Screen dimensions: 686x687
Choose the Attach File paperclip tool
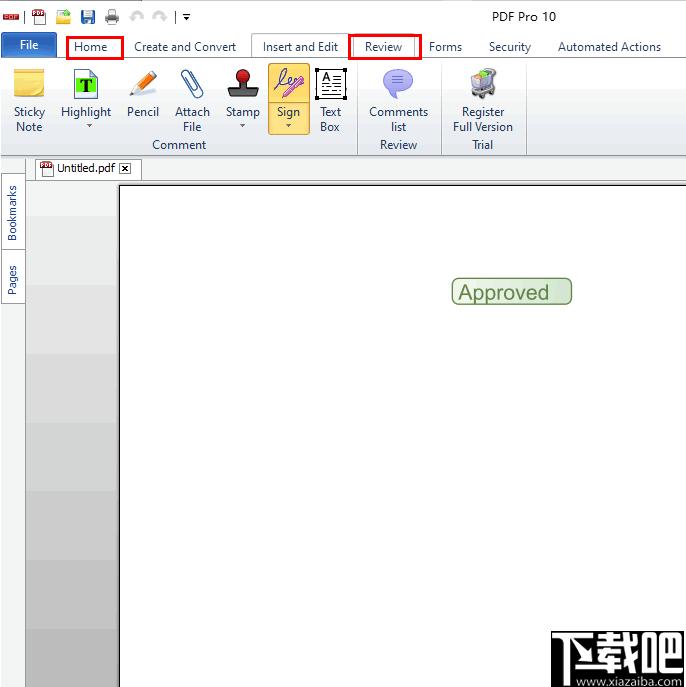192,100
